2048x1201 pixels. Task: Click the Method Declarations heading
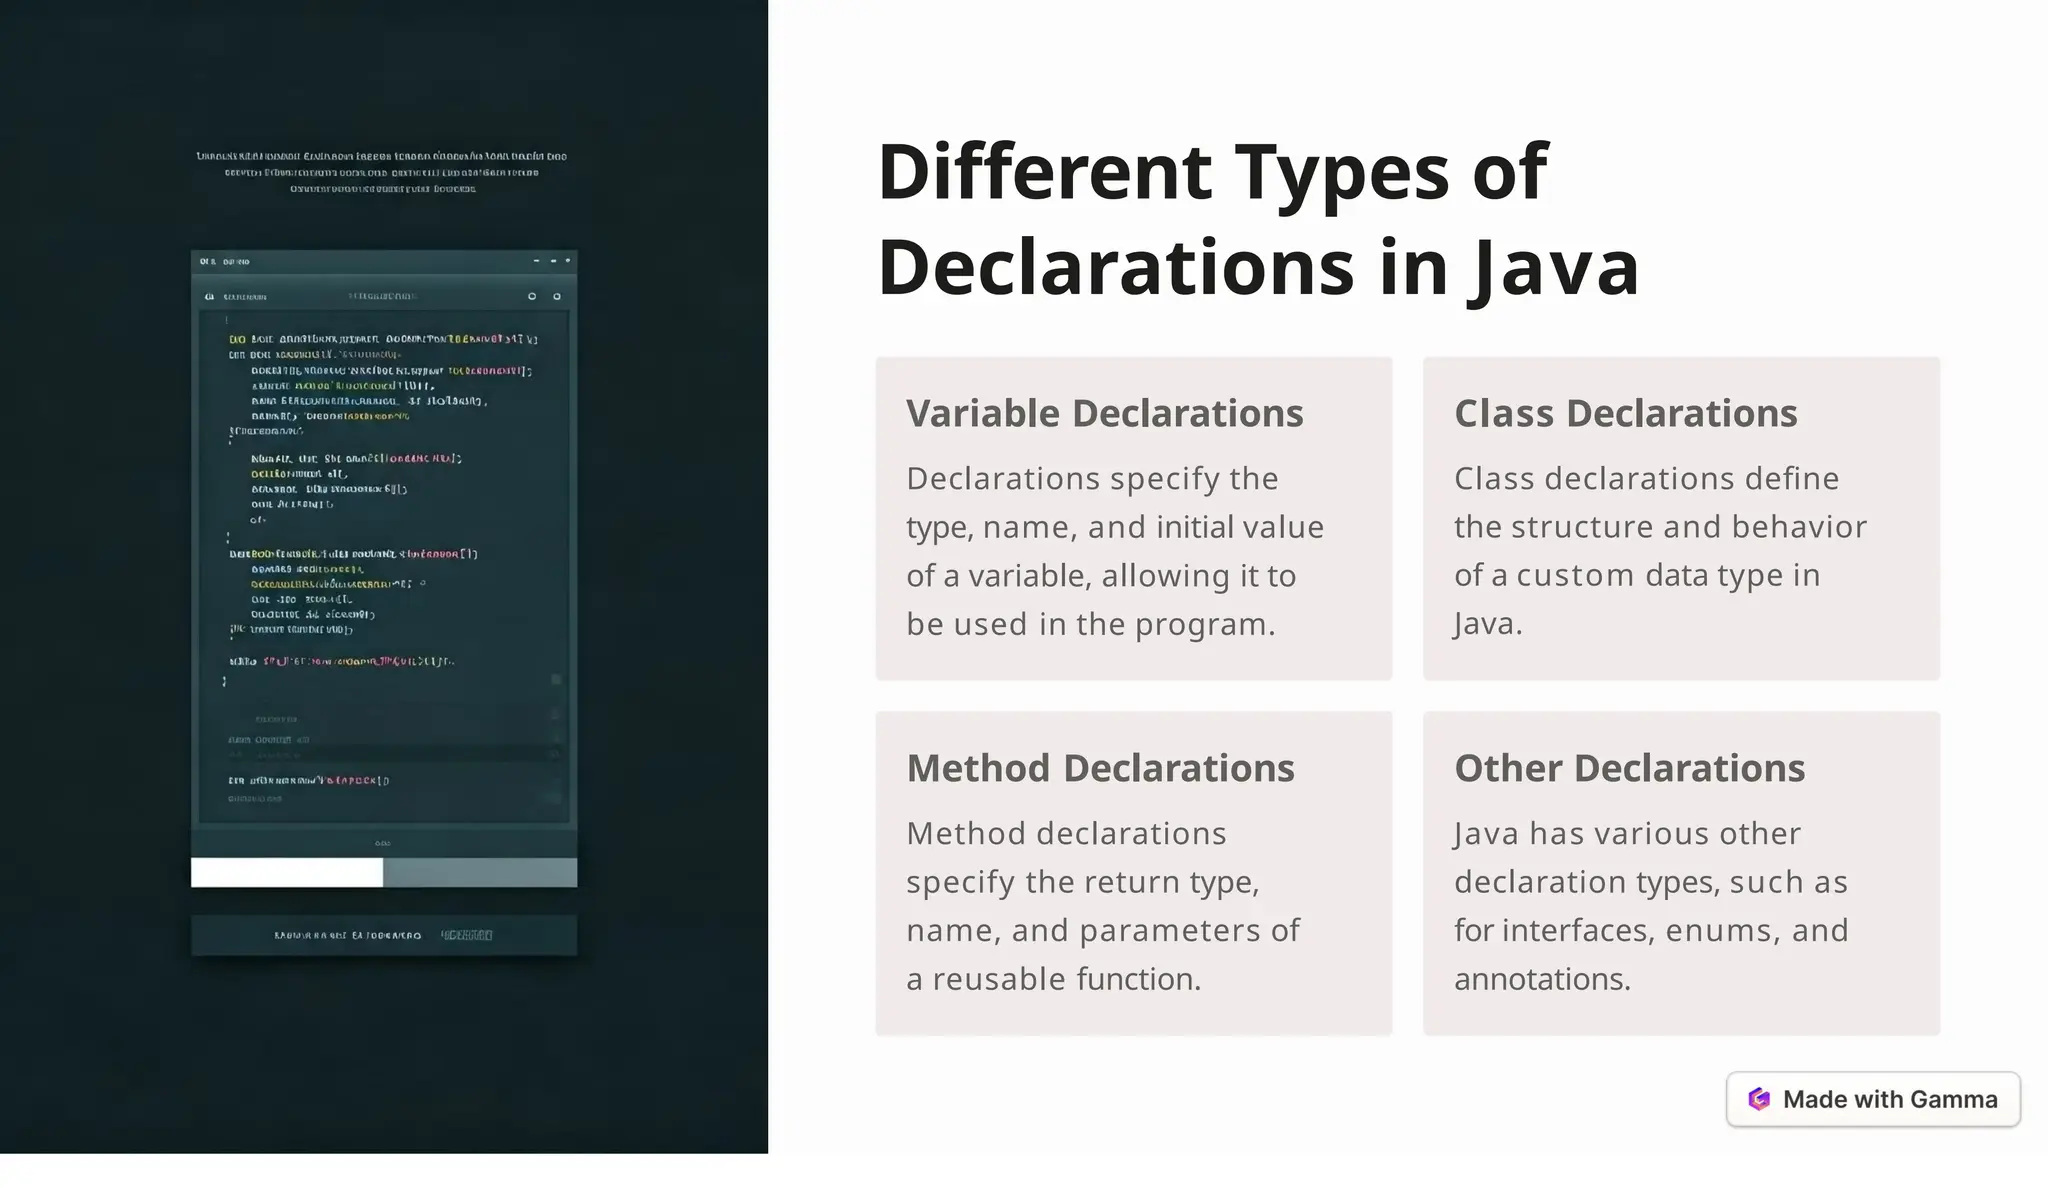coord(1101,768)
